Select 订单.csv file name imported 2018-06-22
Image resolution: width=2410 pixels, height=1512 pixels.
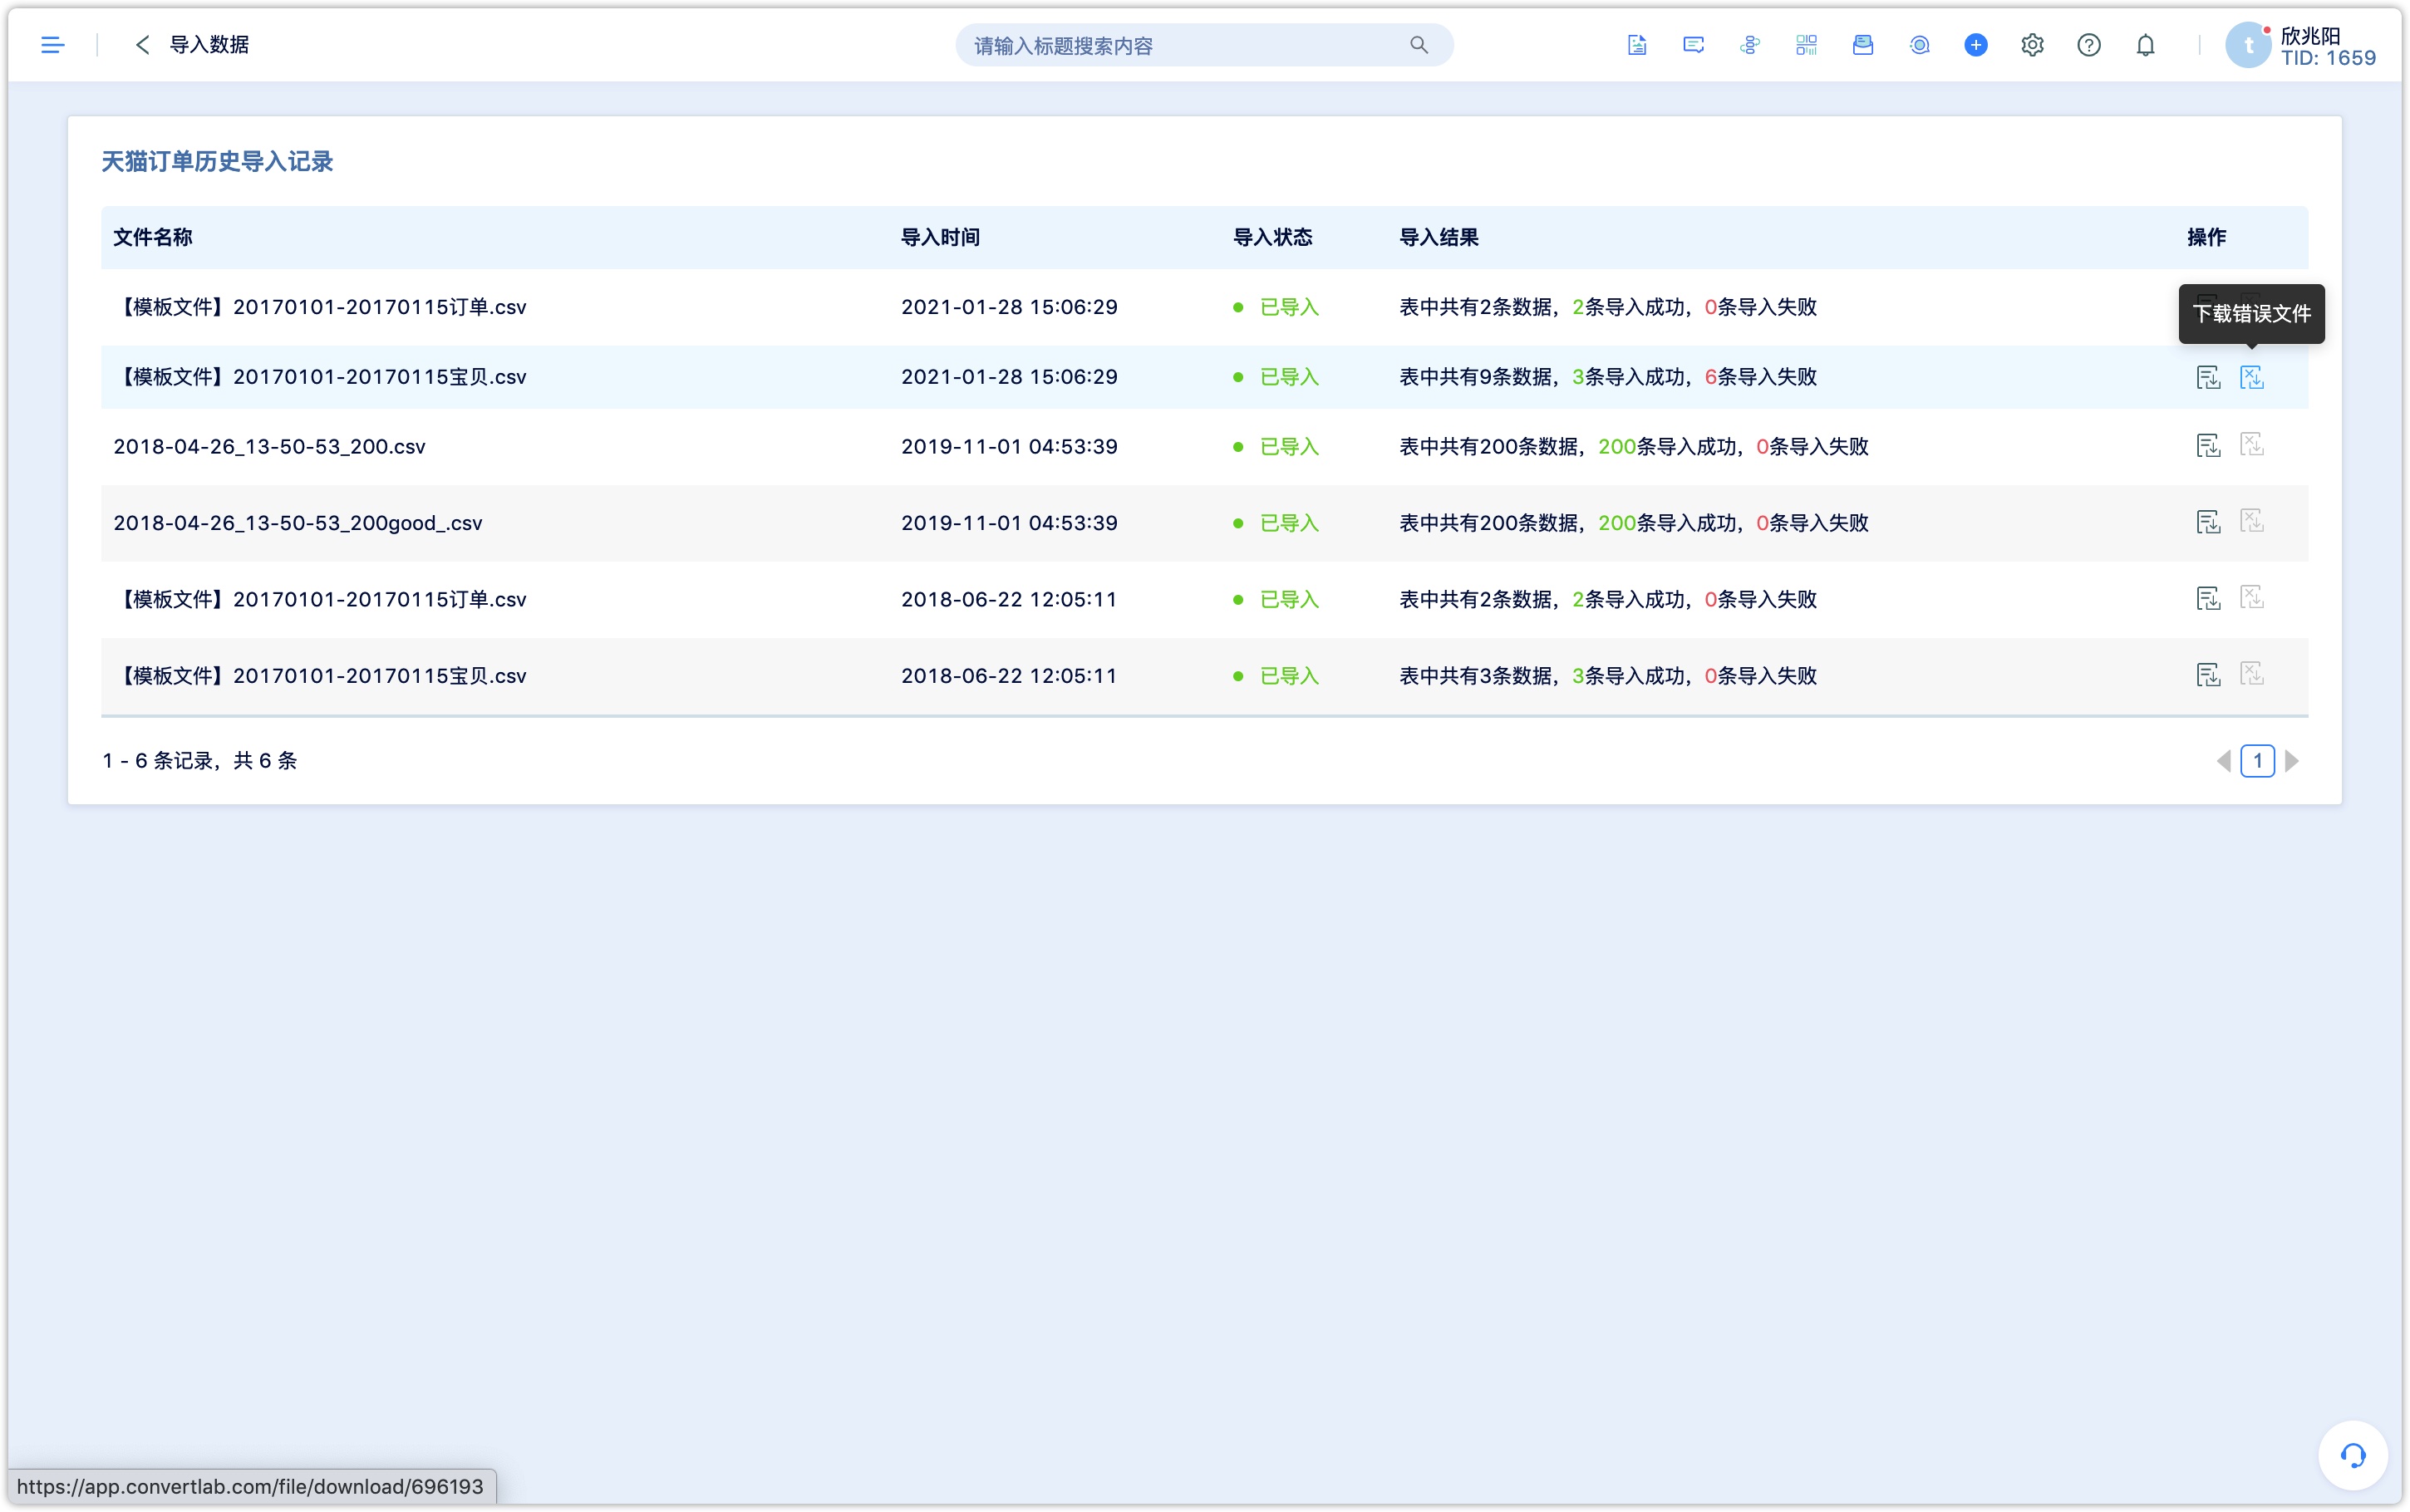point(320,599)
